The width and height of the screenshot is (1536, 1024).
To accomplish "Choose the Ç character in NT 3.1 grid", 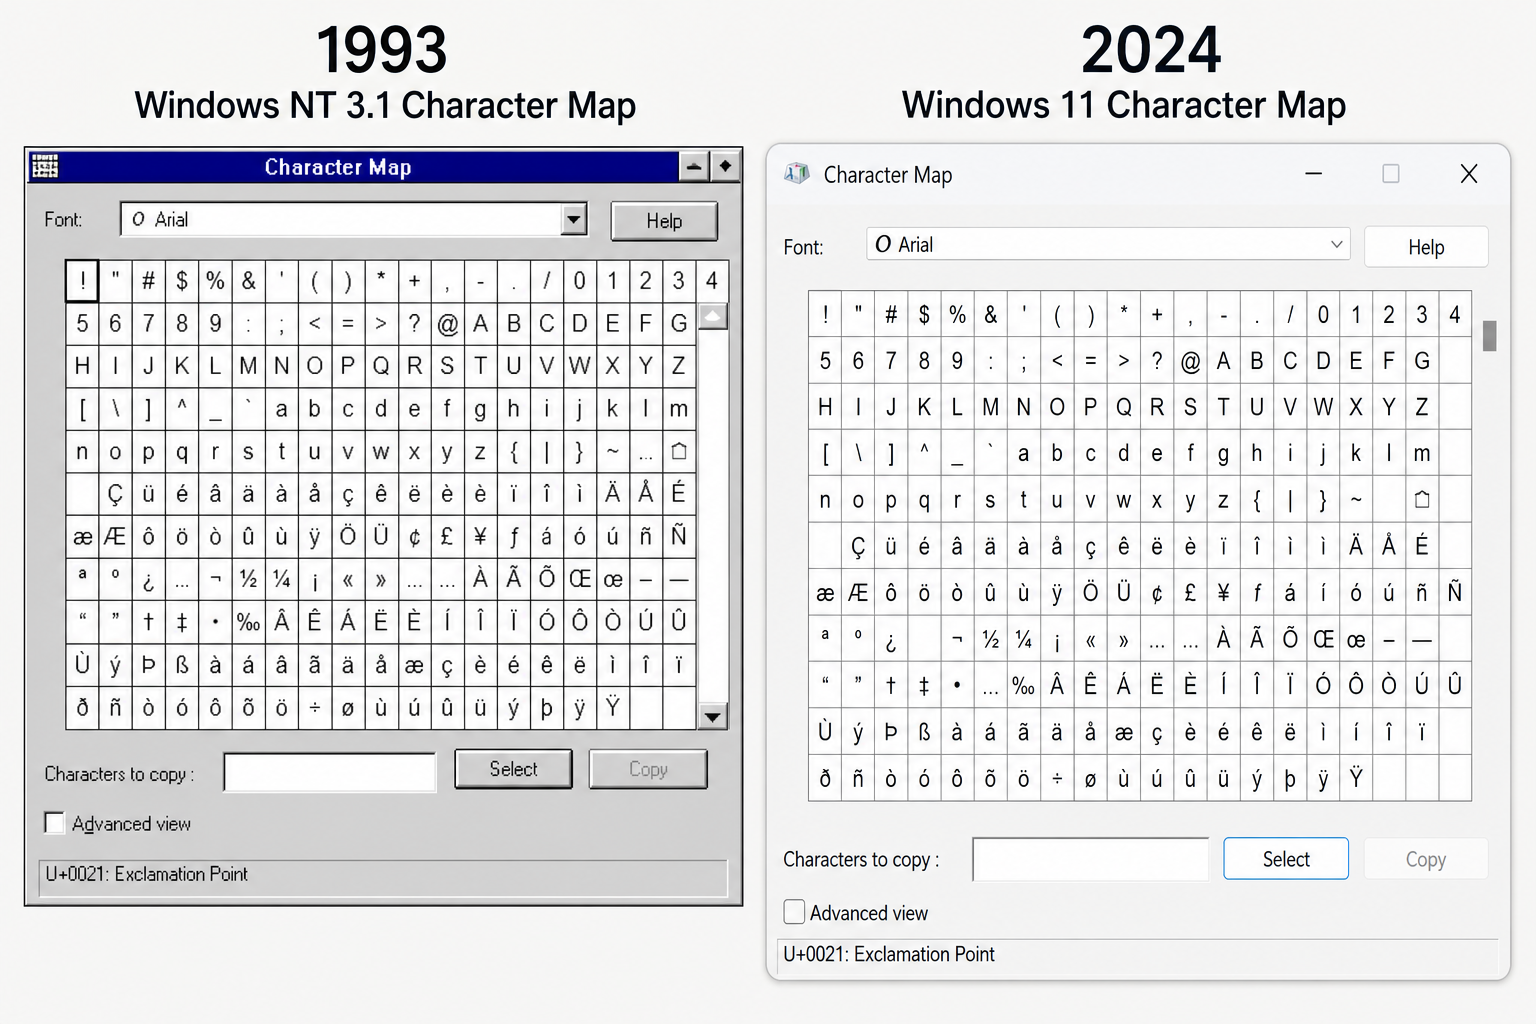I will point(115,494).
